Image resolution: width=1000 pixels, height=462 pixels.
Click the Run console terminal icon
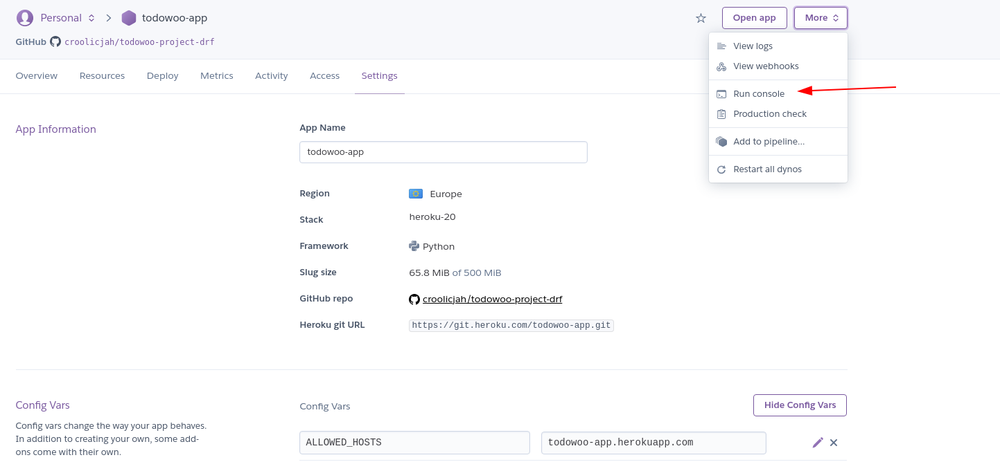tap(721, 94)
